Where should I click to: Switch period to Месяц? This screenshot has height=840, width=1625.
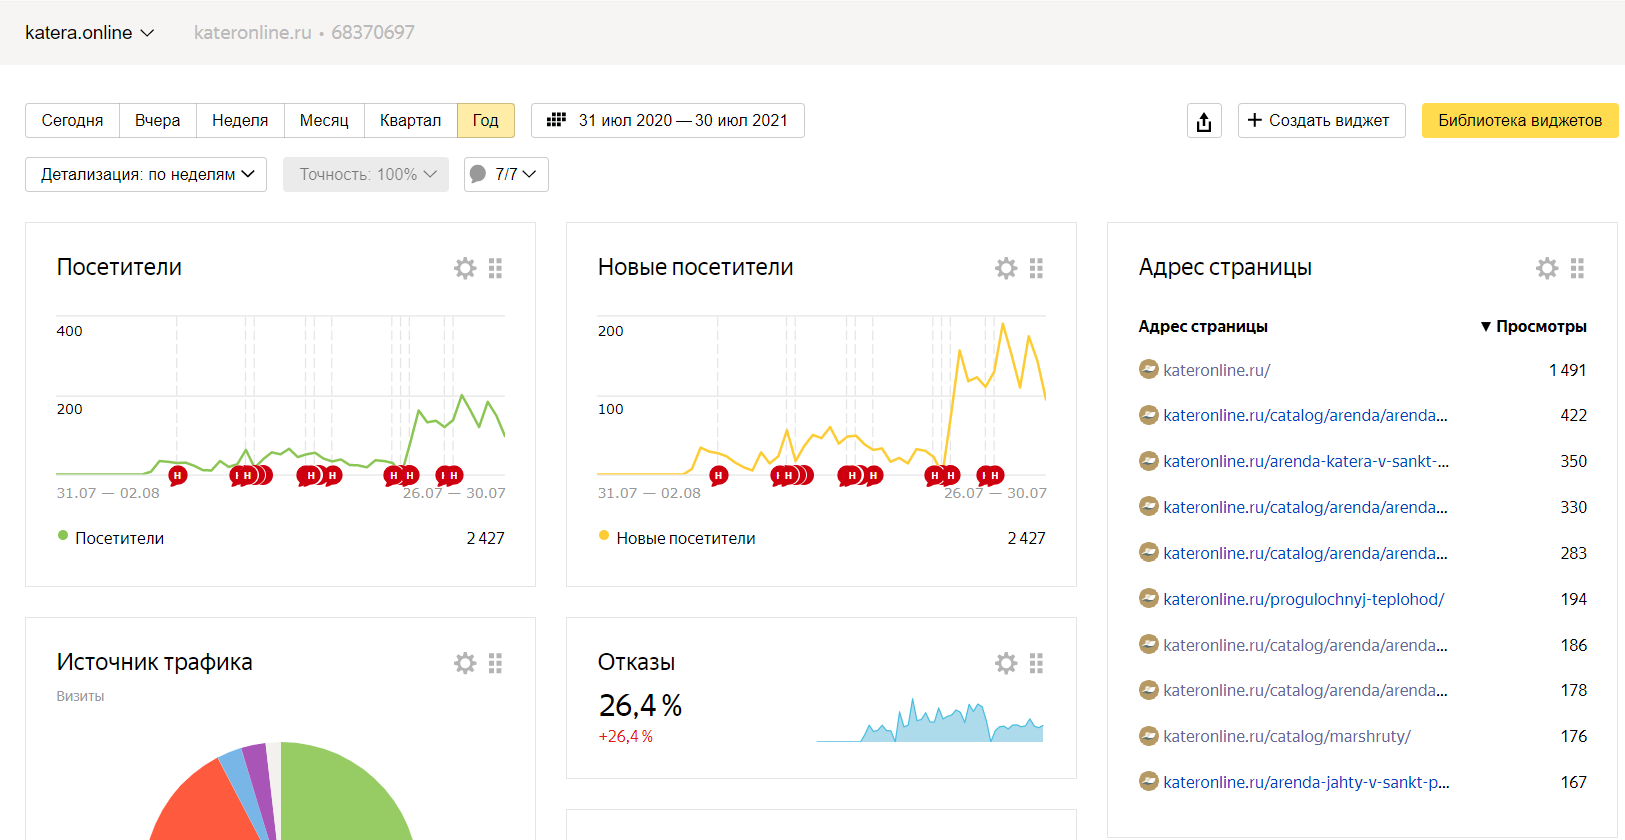pyautogui.click(x=324, y=120)
